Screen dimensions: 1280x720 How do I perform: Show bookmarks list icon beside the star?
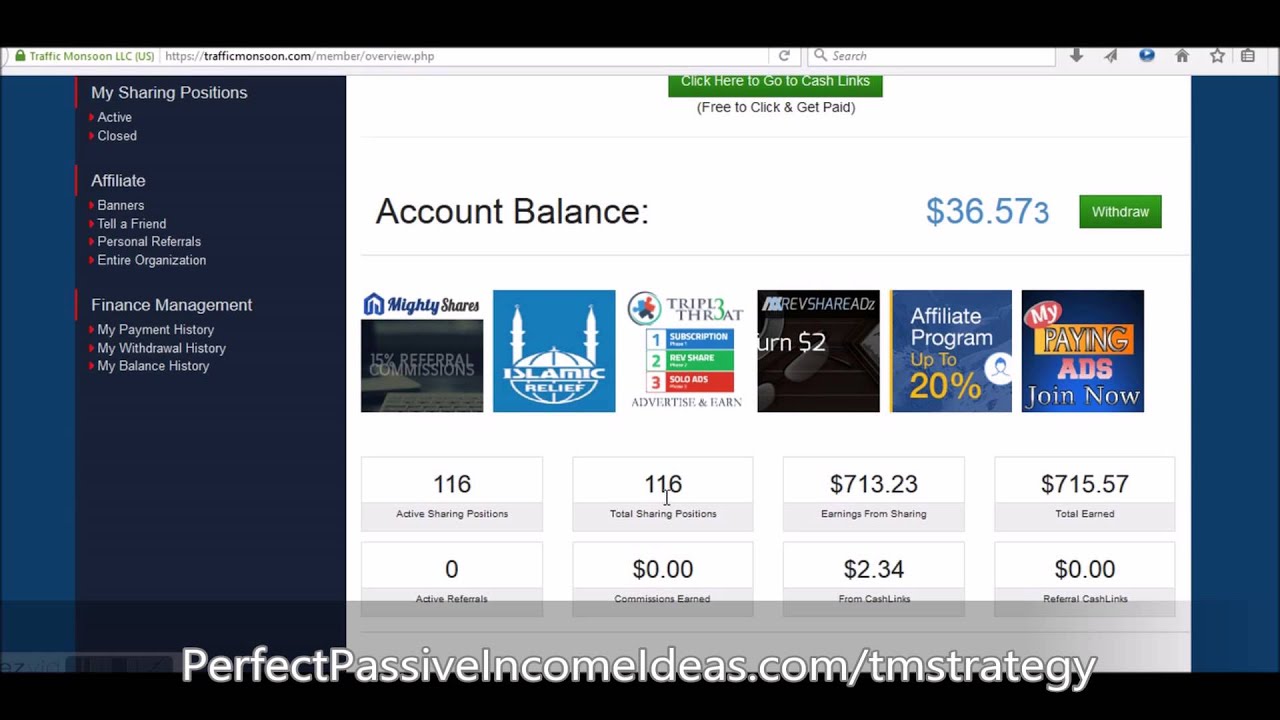tap(1248, 56)
